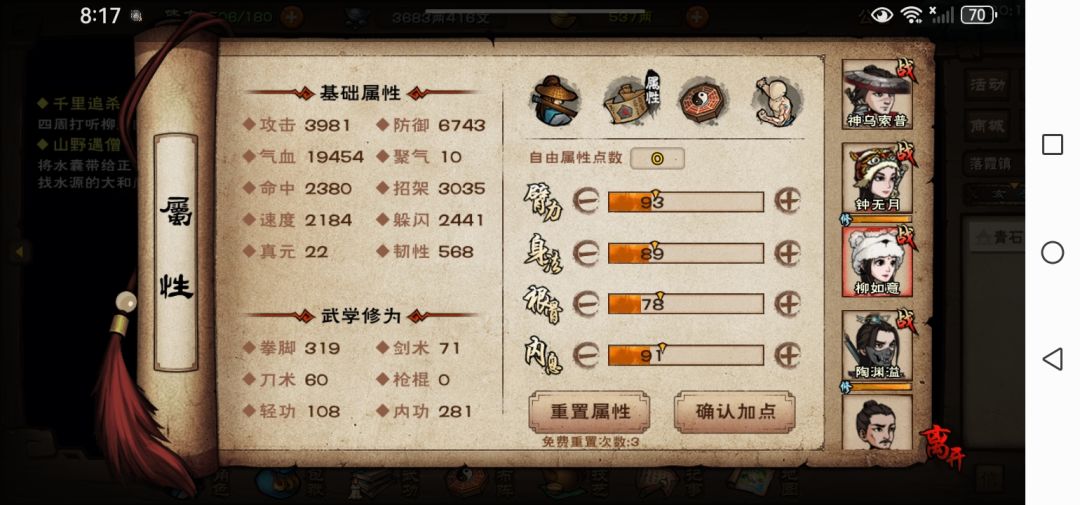Confirm points with 确认加点 button

tap(736, 412)
